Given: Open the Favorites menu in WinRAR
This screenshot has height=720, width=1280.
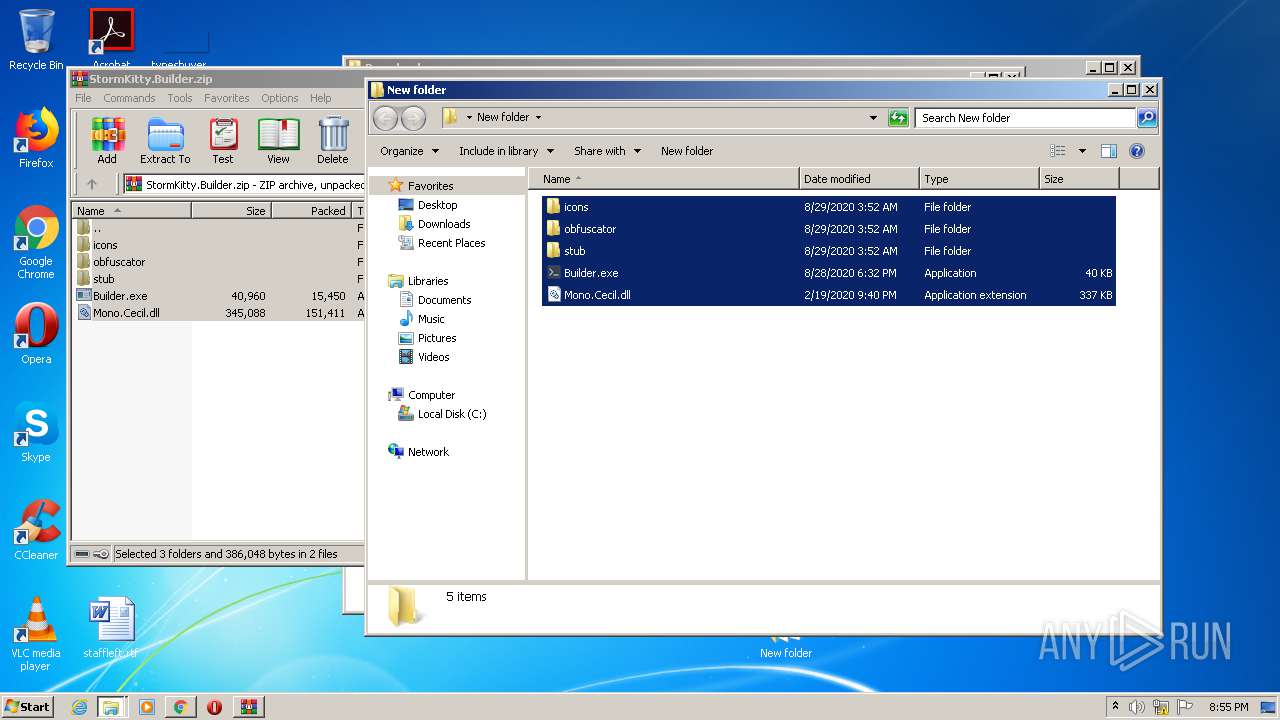Looking at the screenshot, I should click(x=227, y=98).
